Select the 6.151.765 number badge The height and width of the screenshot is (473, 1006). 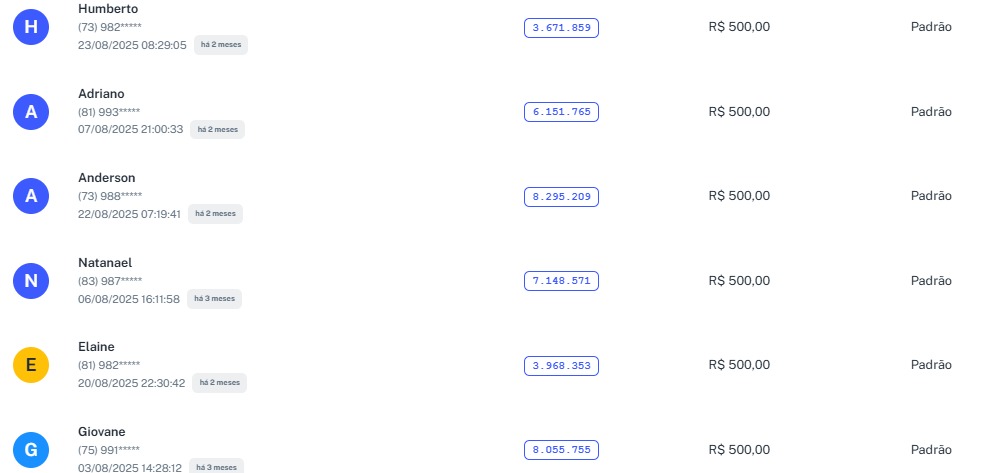pos(561,112)
